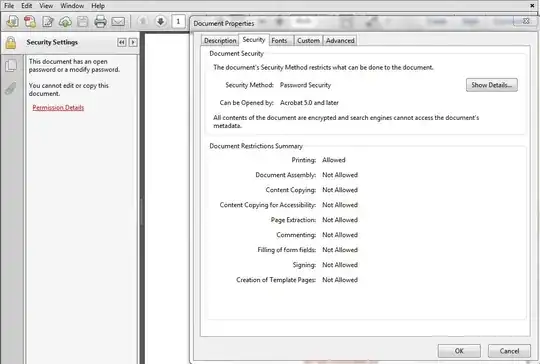Click the Printing Allowed value
Screen dimensions: 540x364
[334, 160]
